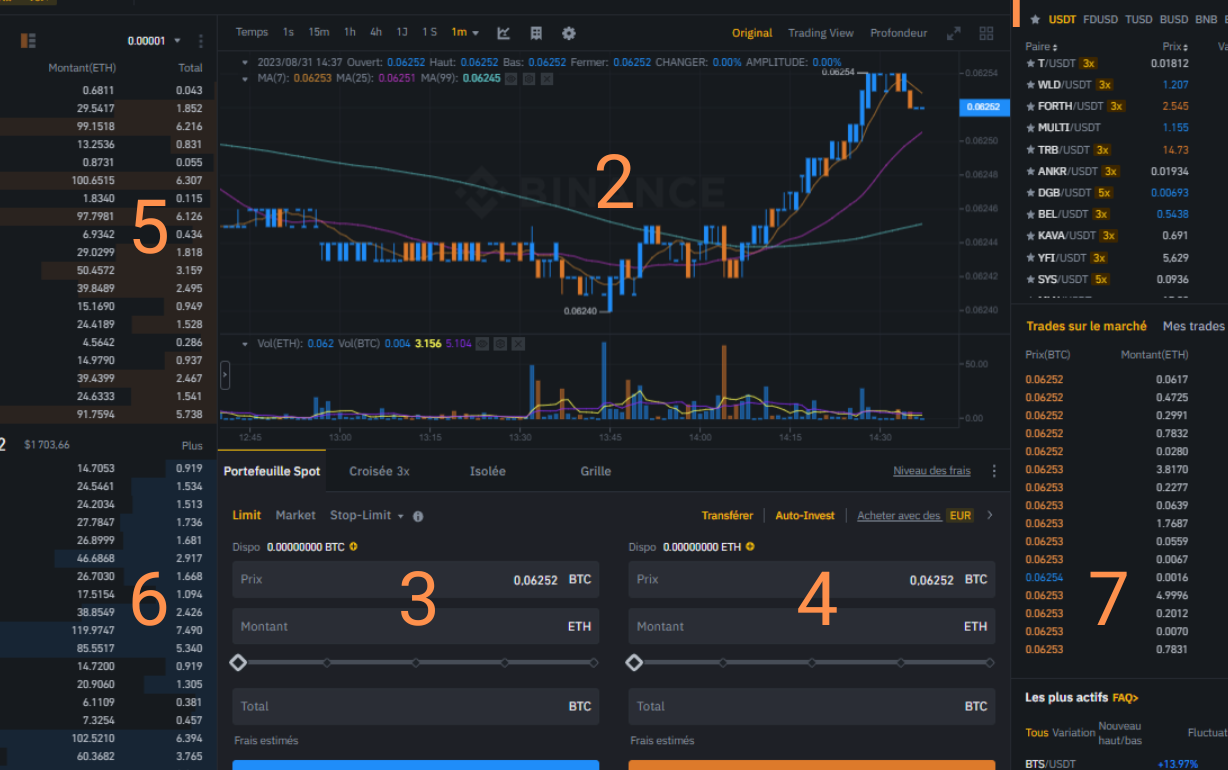This screenshot has width=1228, height=770.
Task: Favorite the KAVA/USDT pair star
Action: click(x=1031, y=236)
